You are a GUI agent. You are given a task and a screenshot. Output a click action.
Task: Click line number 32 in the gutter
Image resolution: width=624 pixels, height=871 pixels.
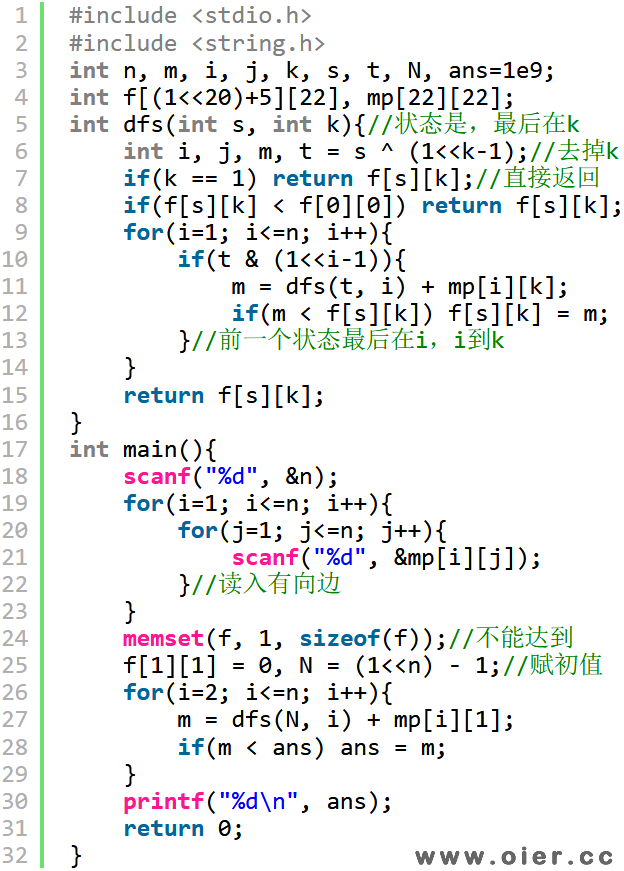click(14, 856)
